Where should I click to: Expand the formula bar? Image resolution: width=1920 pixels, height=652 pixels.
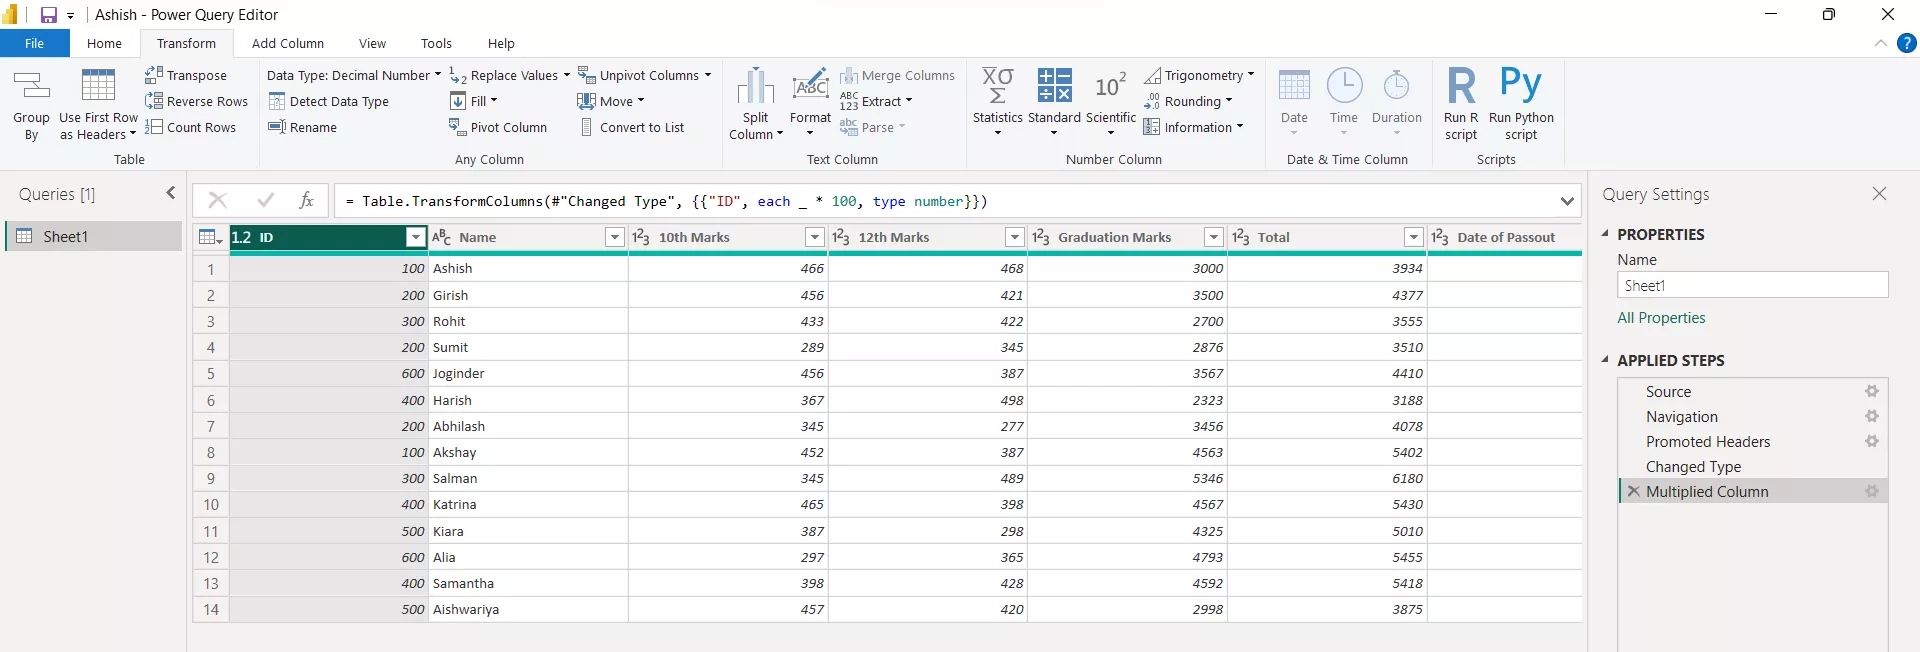1567,201
